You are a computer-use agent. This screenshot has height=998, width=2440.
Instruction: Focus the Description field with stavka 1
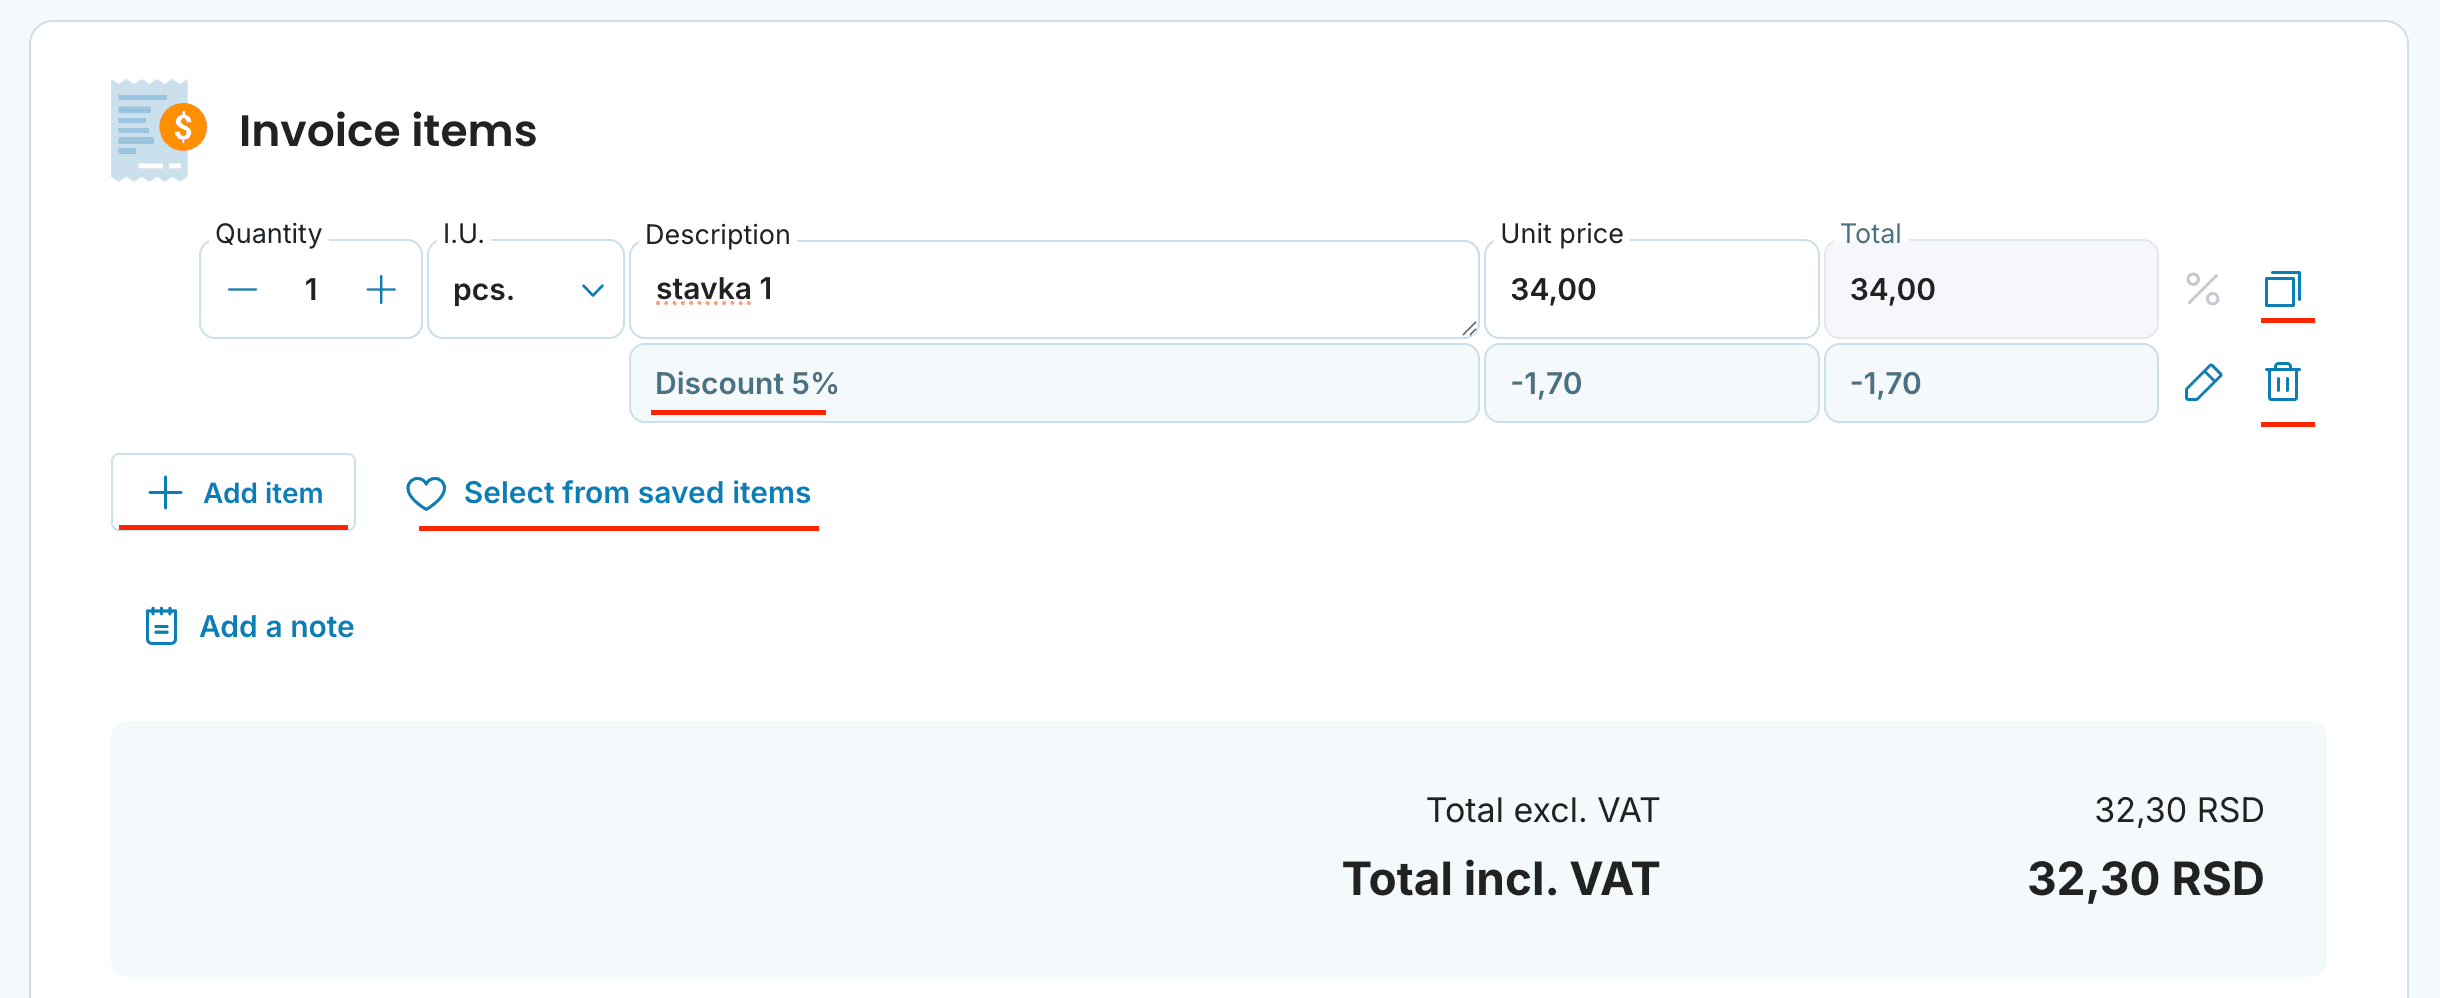click(1054, 290)
